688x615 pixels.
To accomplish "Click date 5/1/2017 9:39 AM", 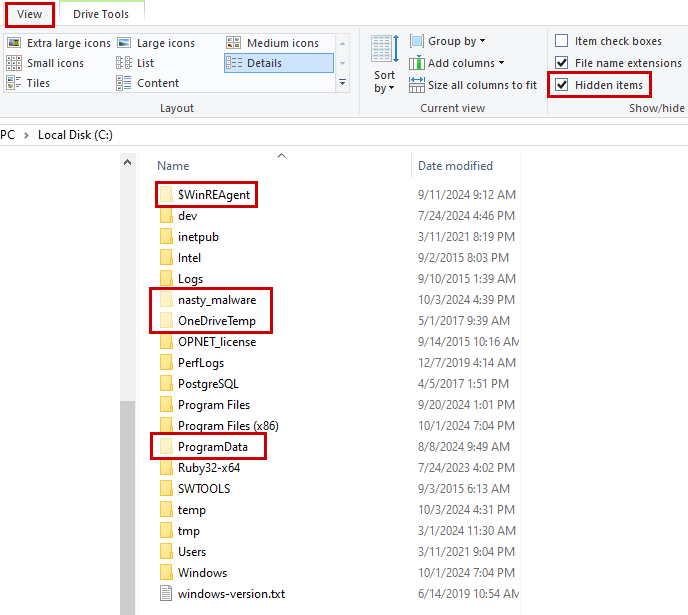I will pos(464,321).
